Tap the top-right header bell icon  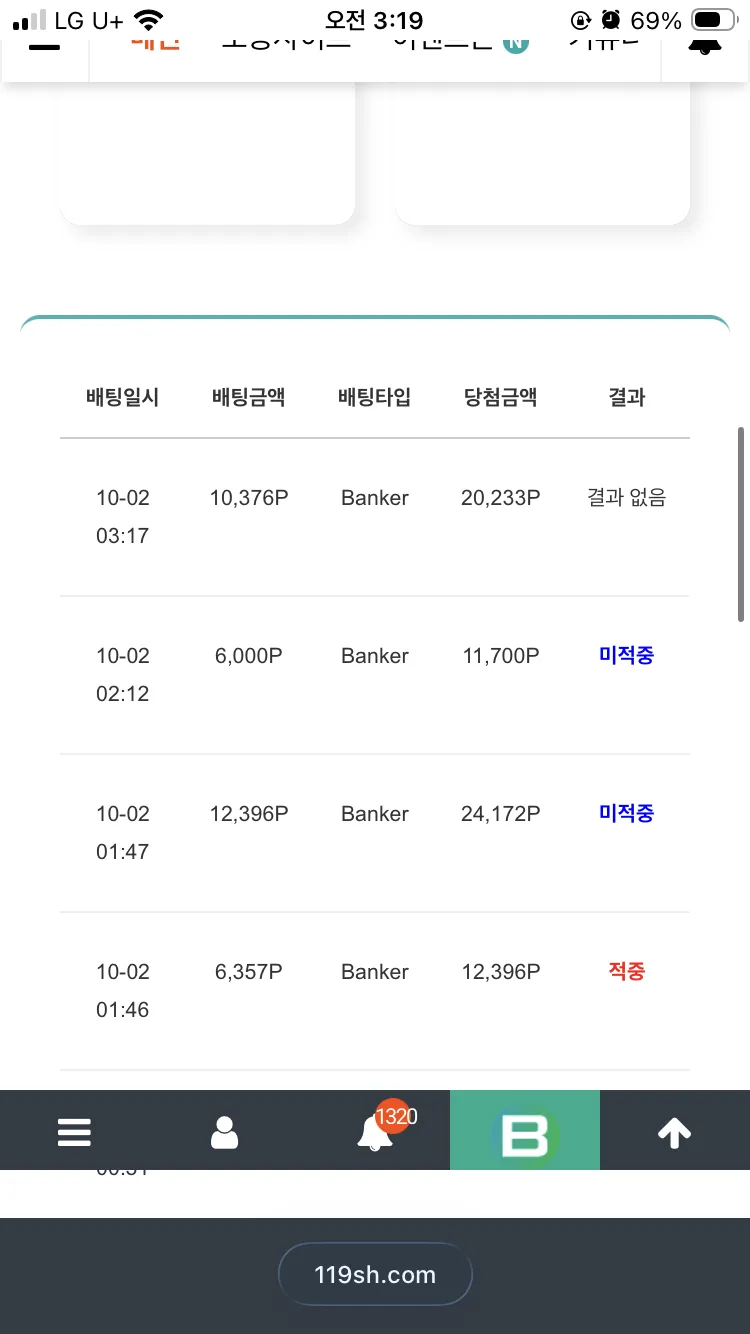click(x=705, y=46)
